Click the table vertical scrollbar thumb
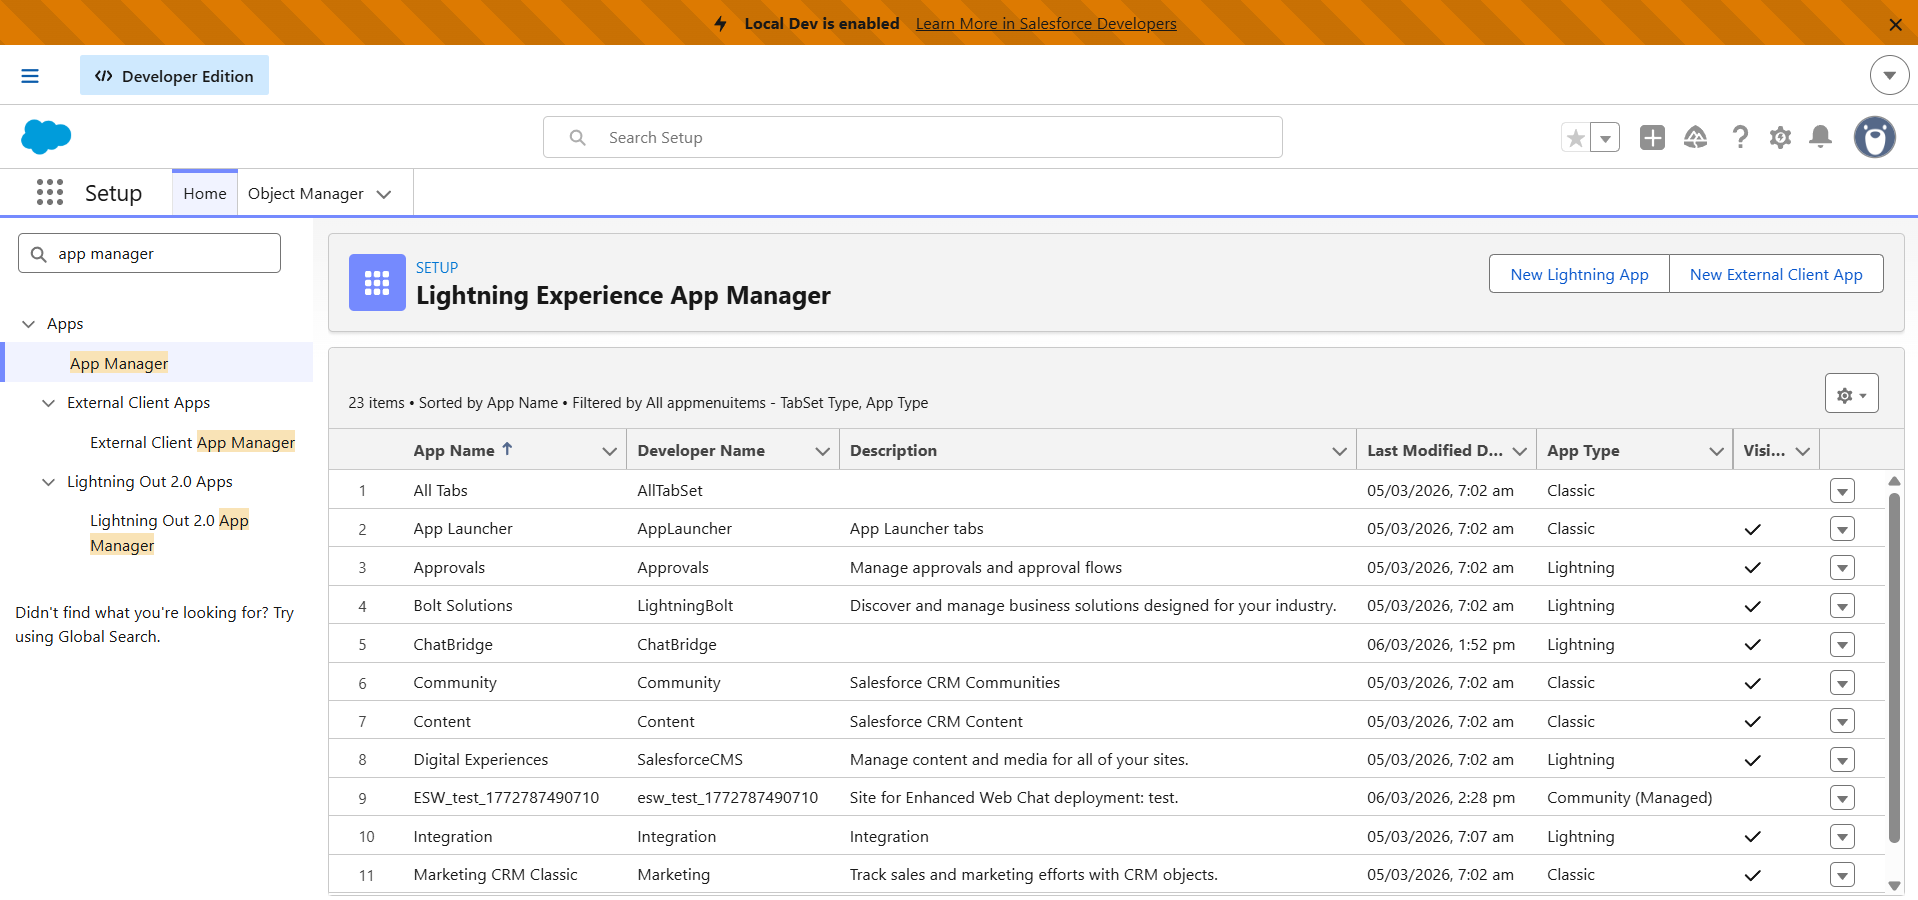This screenshot has height=900, width=1918. tap(1893, 667)
